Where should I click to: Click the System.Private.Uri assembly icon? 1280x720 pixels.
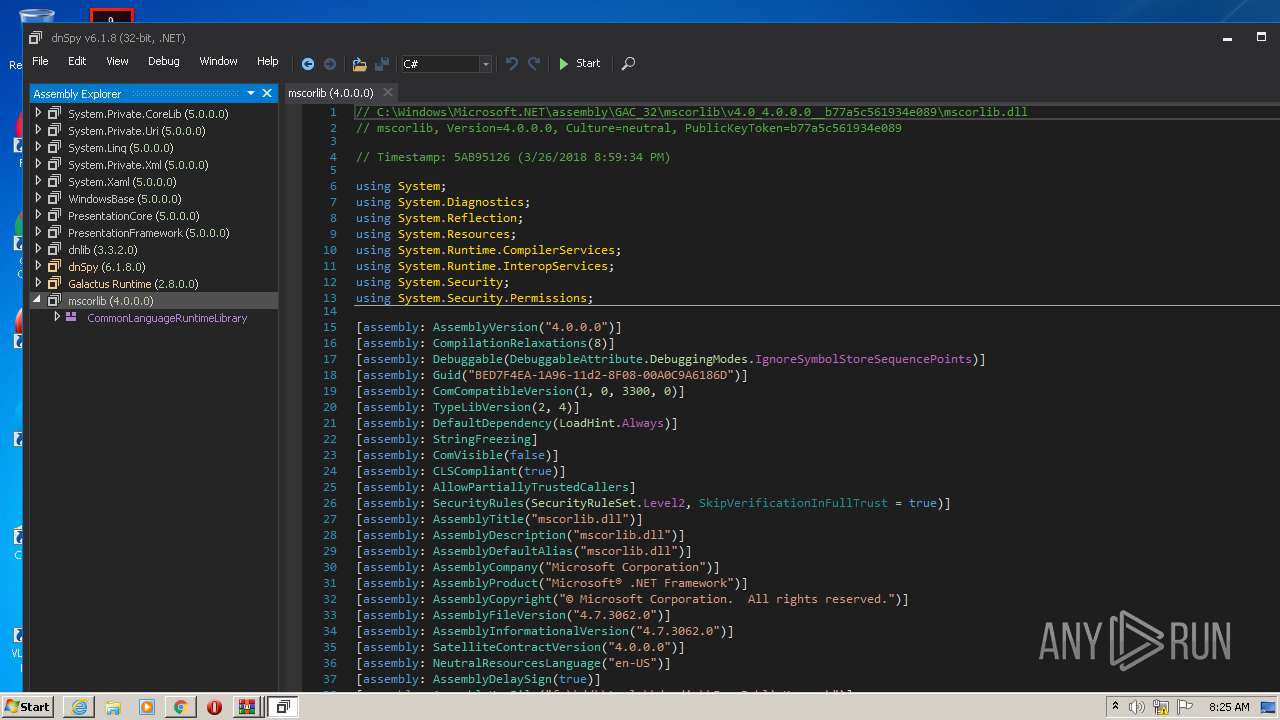[x=55, y=130]
